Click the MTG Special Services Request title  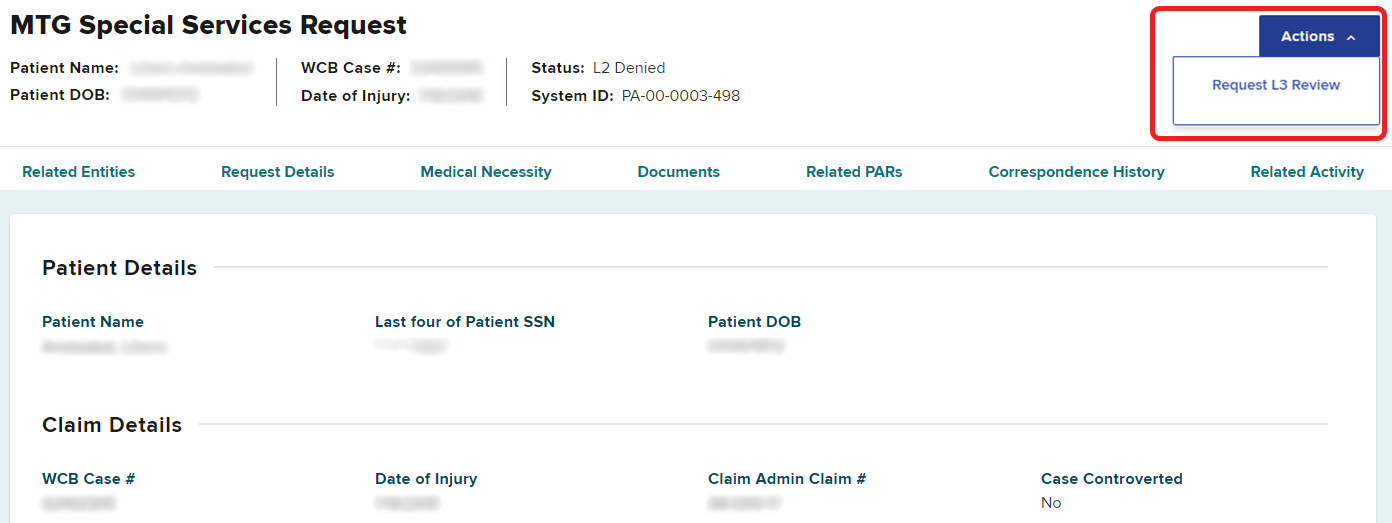point(208,25)
